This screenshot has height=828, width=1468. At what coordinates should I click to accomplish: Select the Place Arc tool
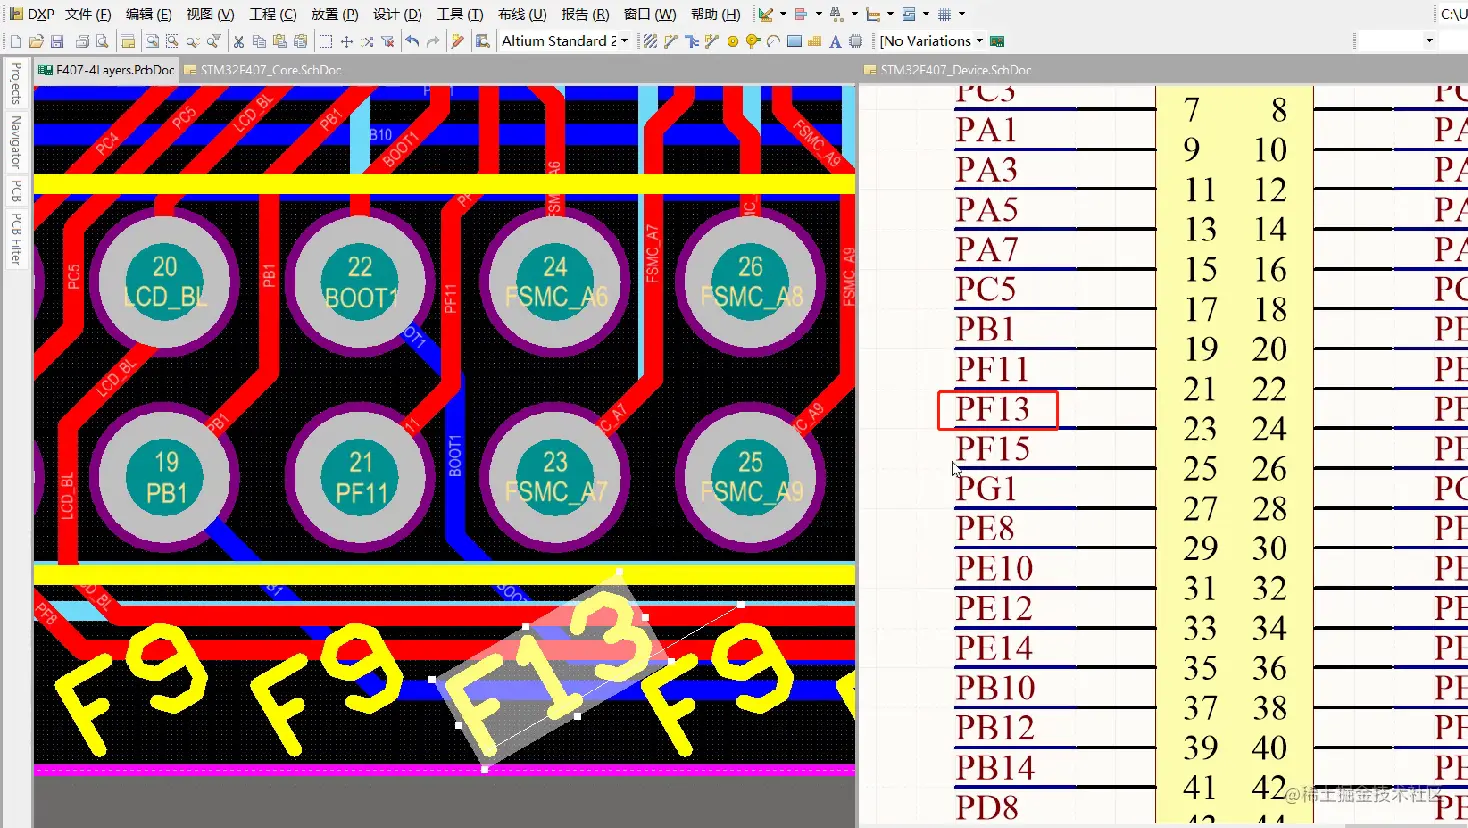[x=773, y=41]
